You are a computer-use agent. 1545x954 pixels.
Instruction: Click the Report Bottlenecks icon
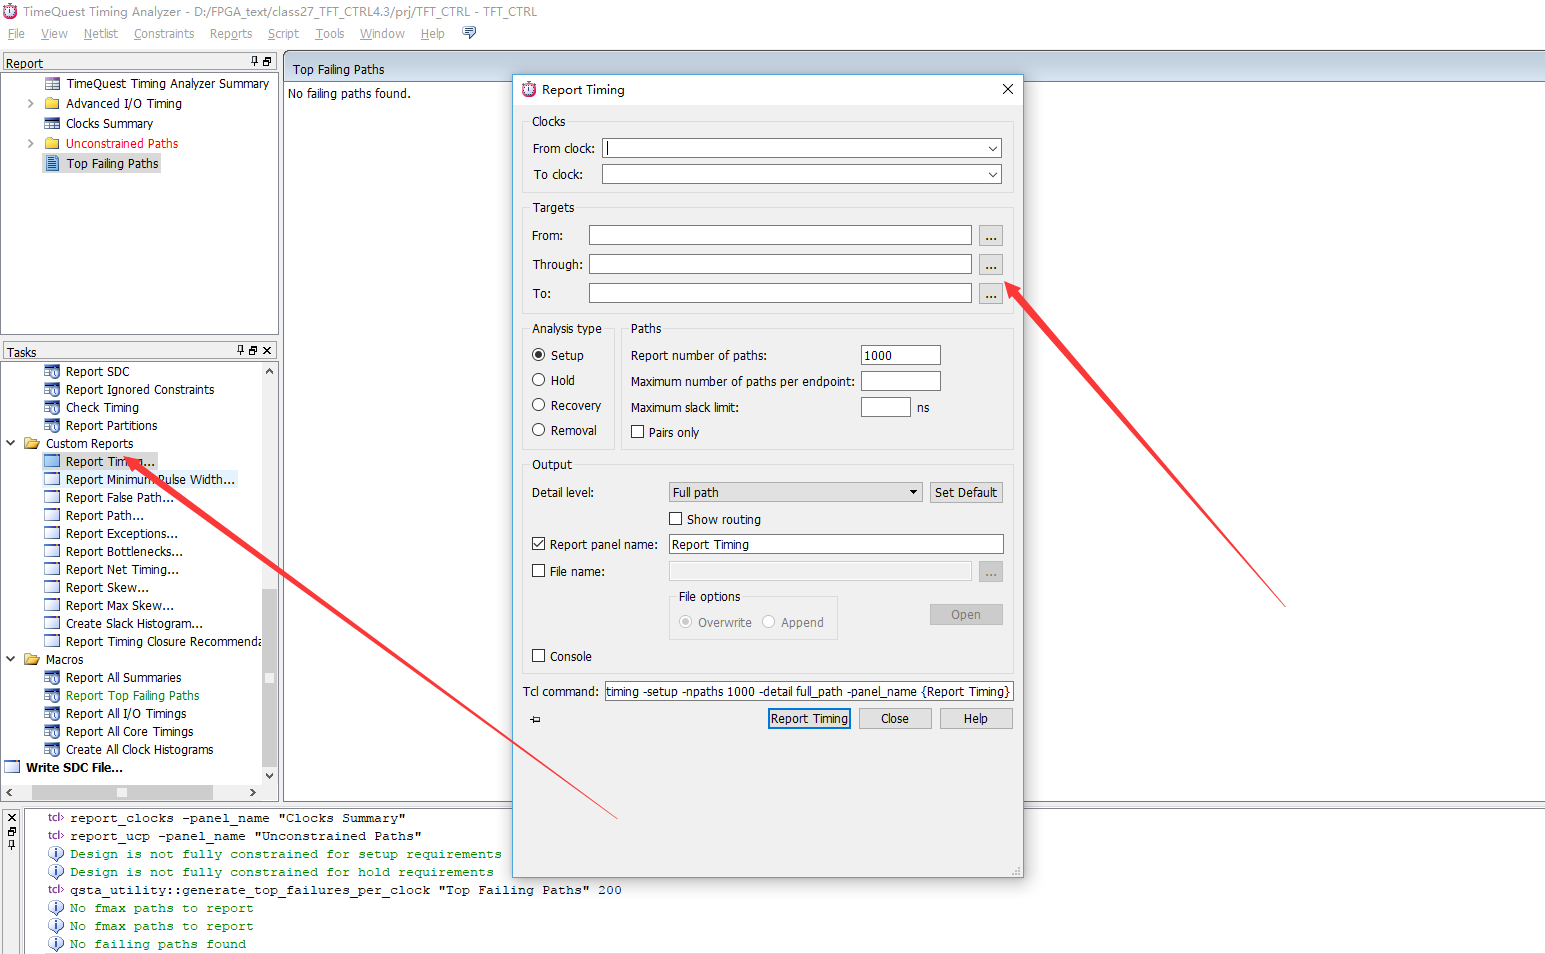(x=52, y=551)
